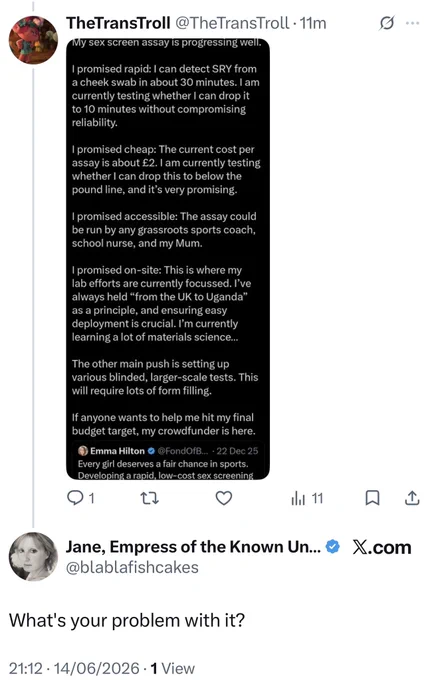This screenshot has width=424, height=680.
Task: Tap the share upload arrow icon
Action: [412, 498]
